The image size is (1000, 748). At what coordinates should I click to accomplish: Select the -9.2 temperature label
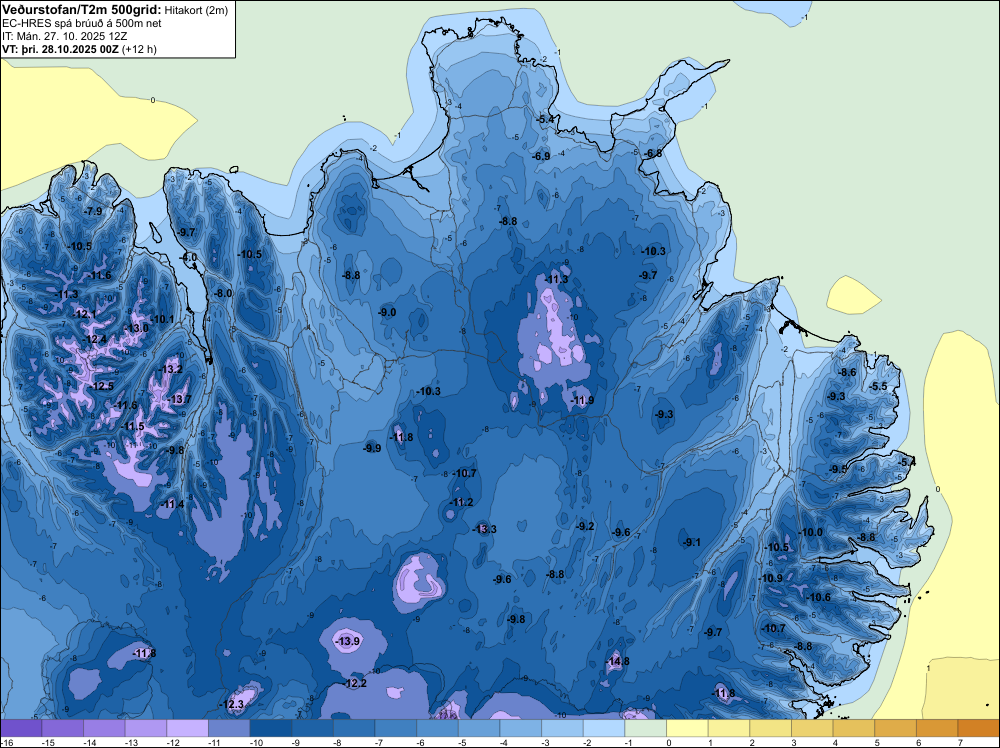pos(585,526)
